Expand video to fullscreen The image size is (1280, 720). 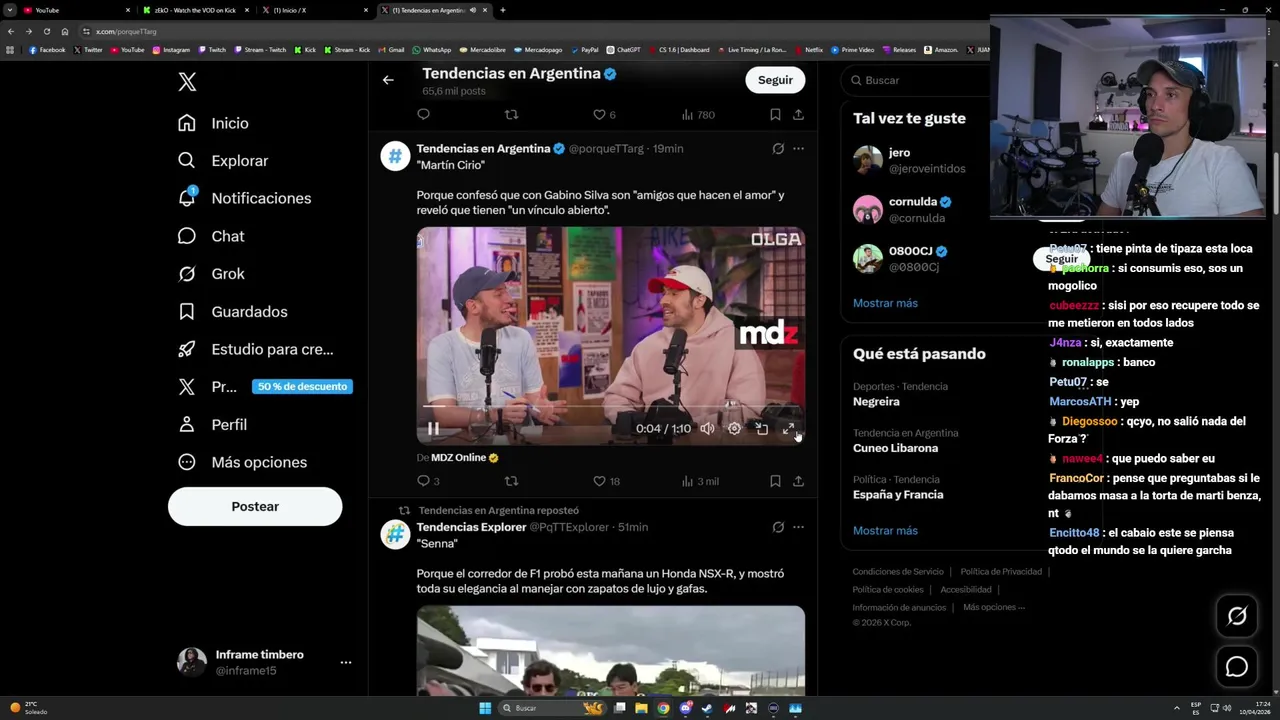(x=788, y=428)
